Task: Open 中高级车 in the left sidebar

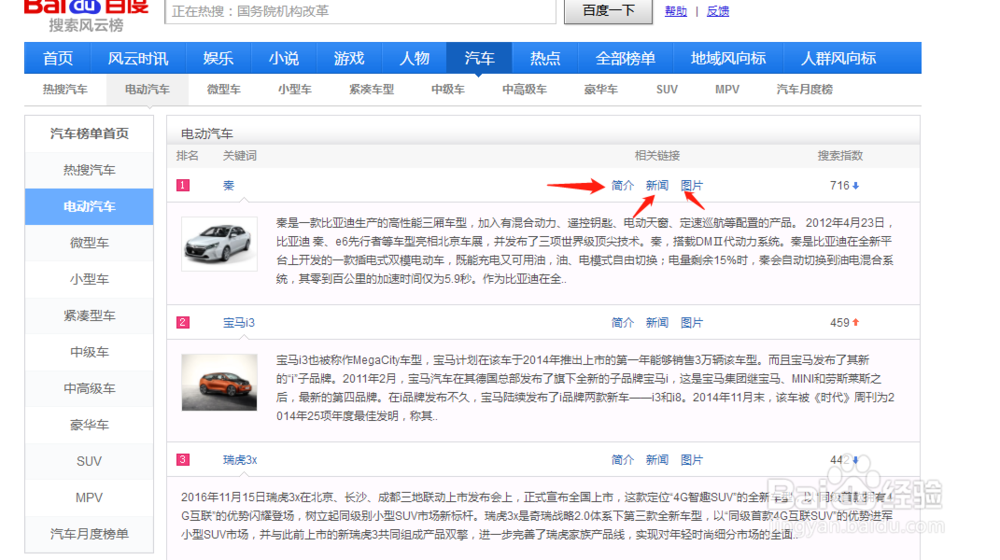Action: tap(89, 388)
